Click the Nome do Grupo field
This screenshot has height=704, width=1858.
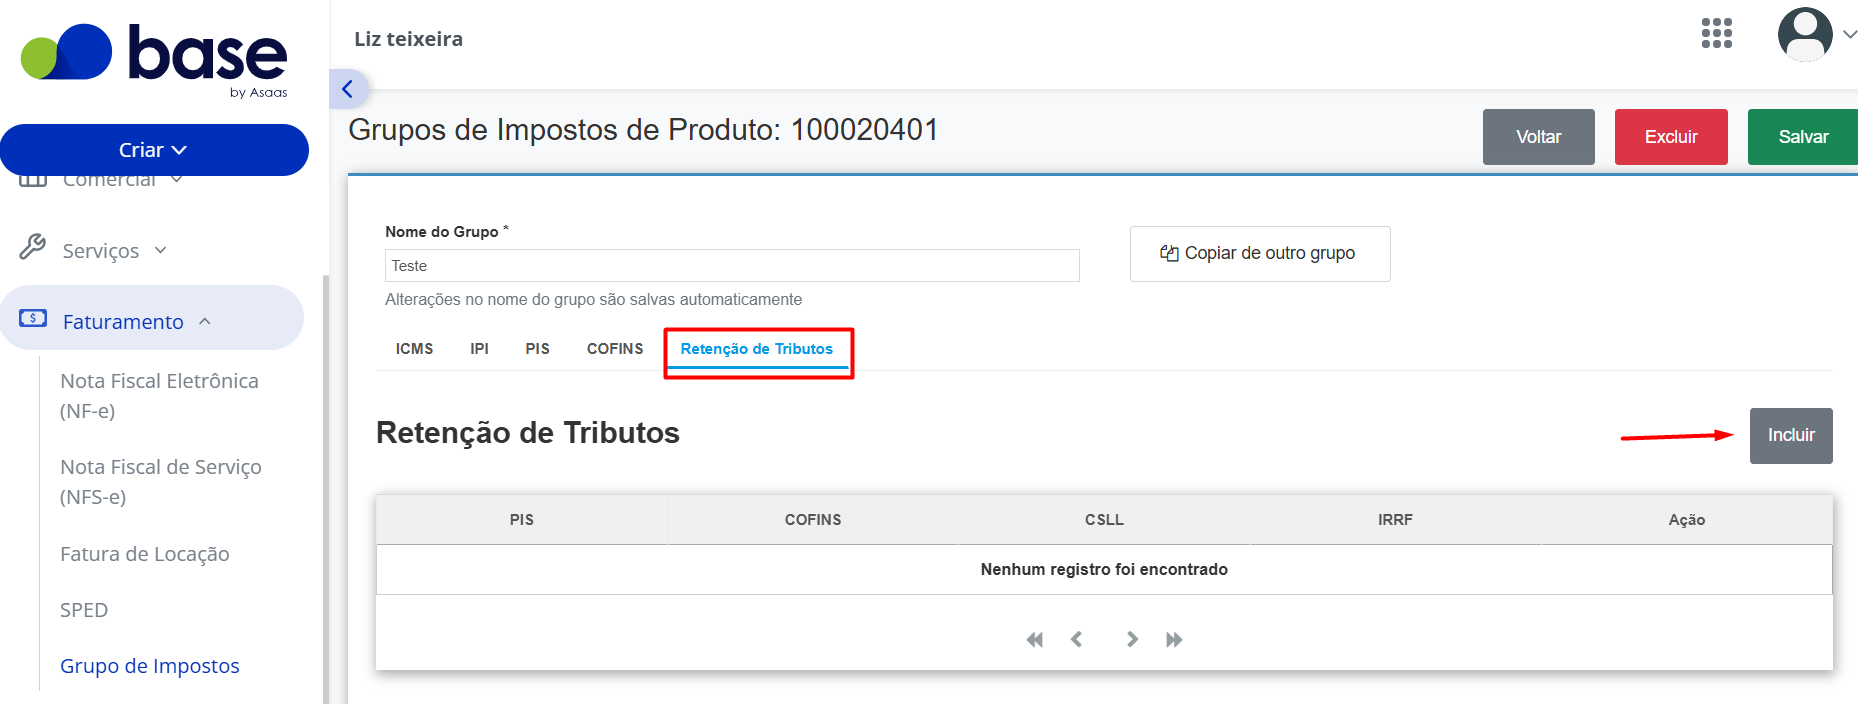732,266
